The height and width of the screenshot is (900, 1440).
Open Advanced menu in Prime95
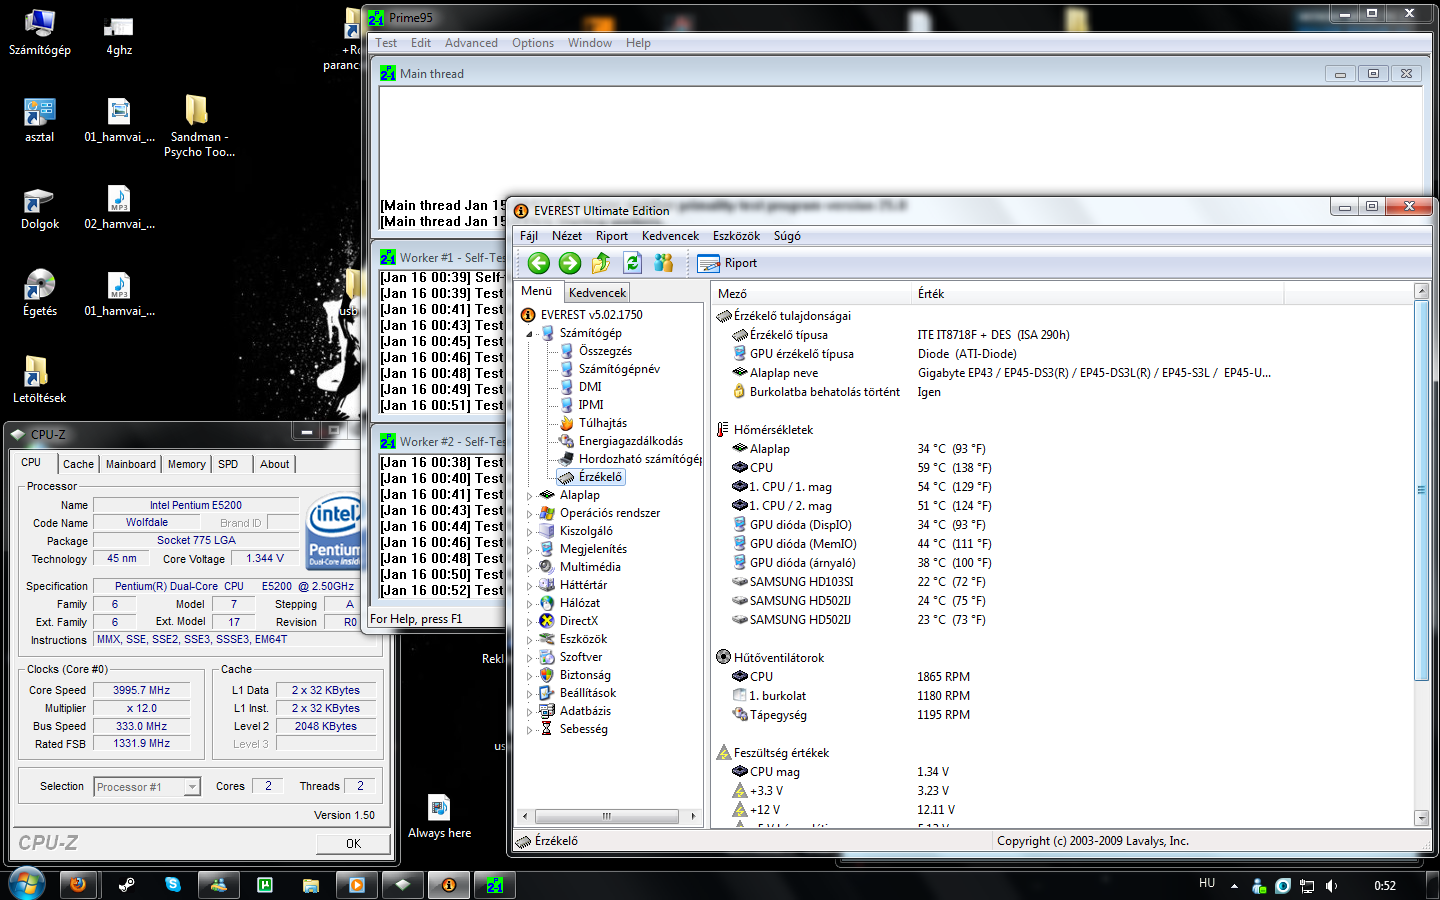pyautogui.click(x=471, y=43)
